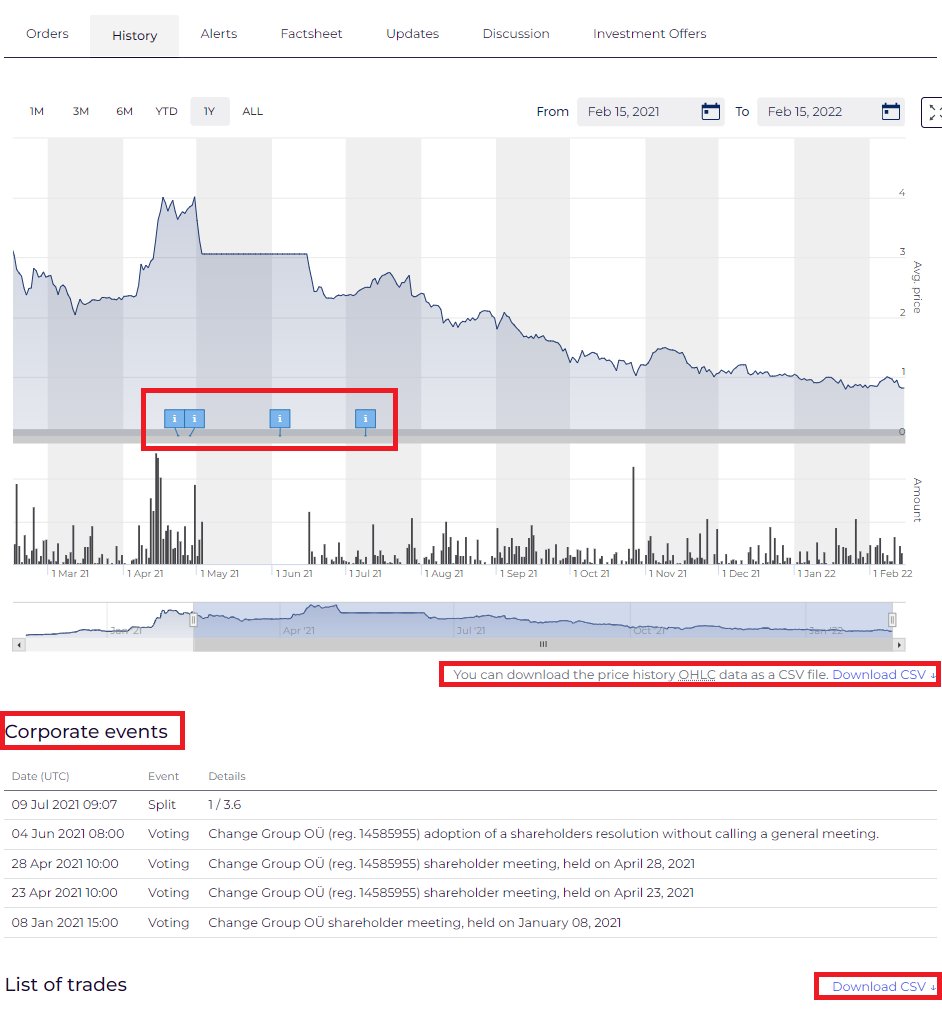Click the 1 / 3.6 split details

click(x=224, y=804)
